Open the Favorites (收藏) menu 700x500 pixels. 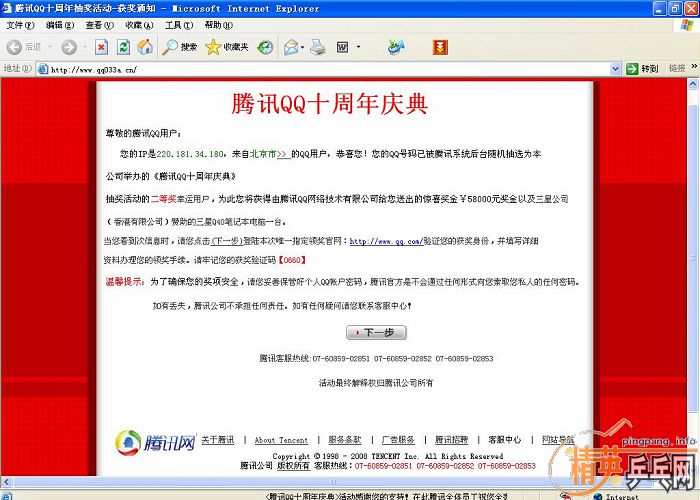(x=139, y=25)
